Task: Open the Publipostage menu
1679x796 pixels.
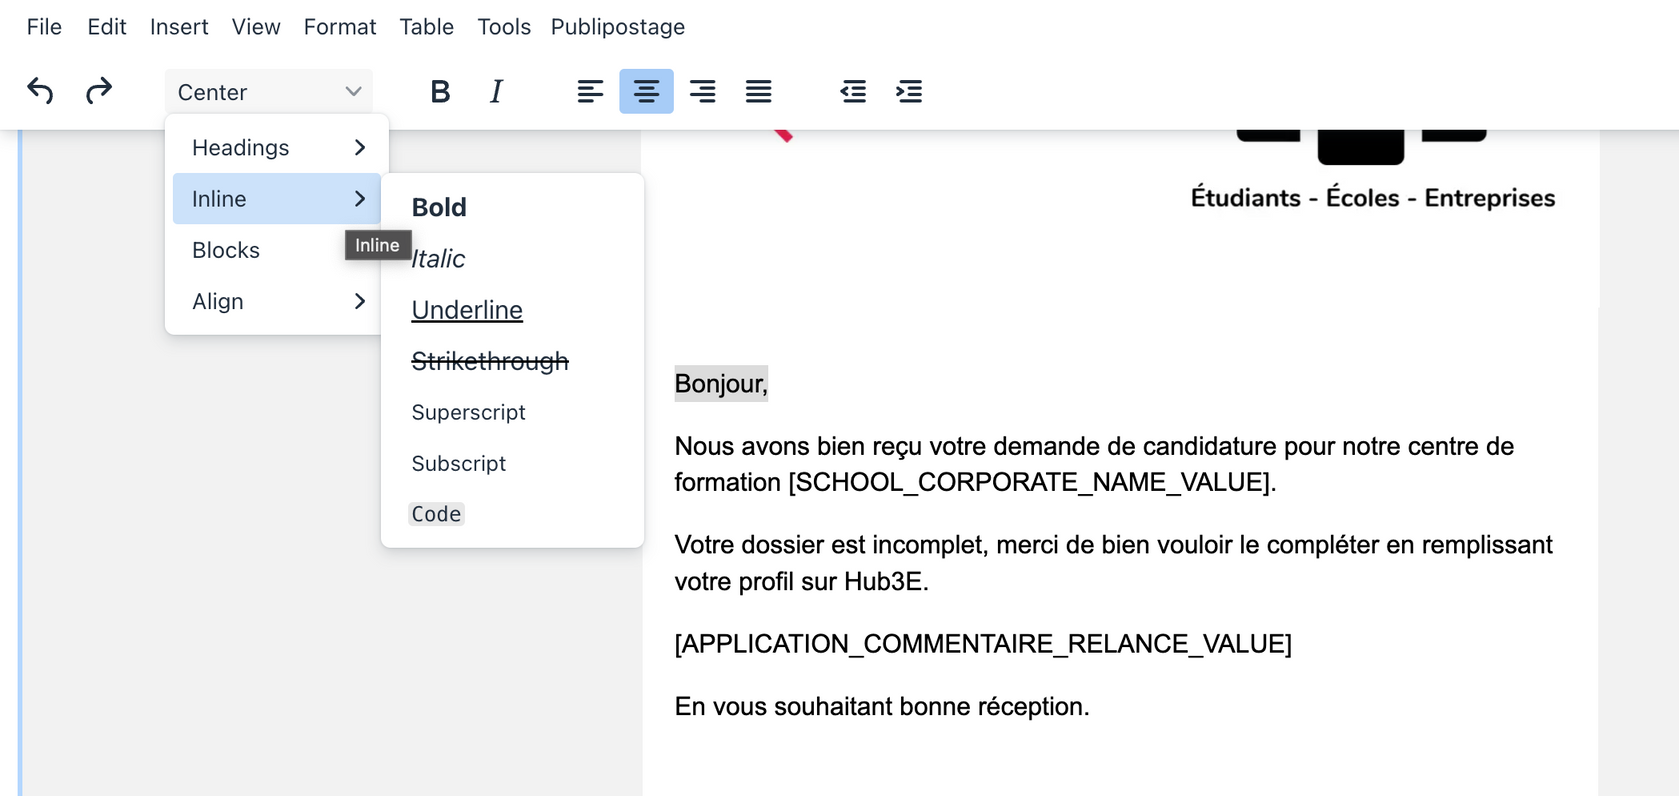Action: pyautogui.click(x=618, y=27)
